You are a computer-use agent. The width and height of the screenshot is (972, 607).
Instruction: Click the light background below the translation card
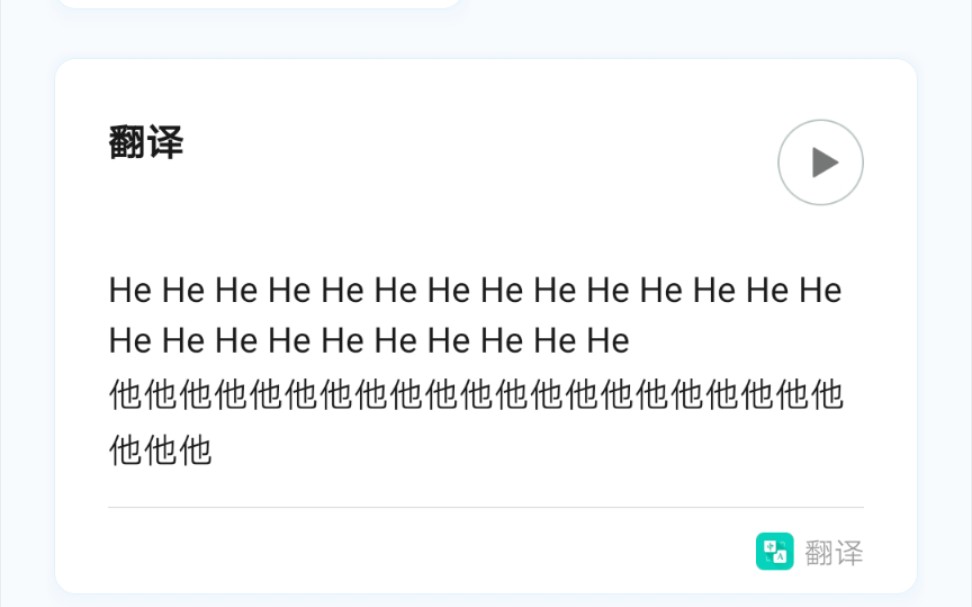(x=485, y=600)
